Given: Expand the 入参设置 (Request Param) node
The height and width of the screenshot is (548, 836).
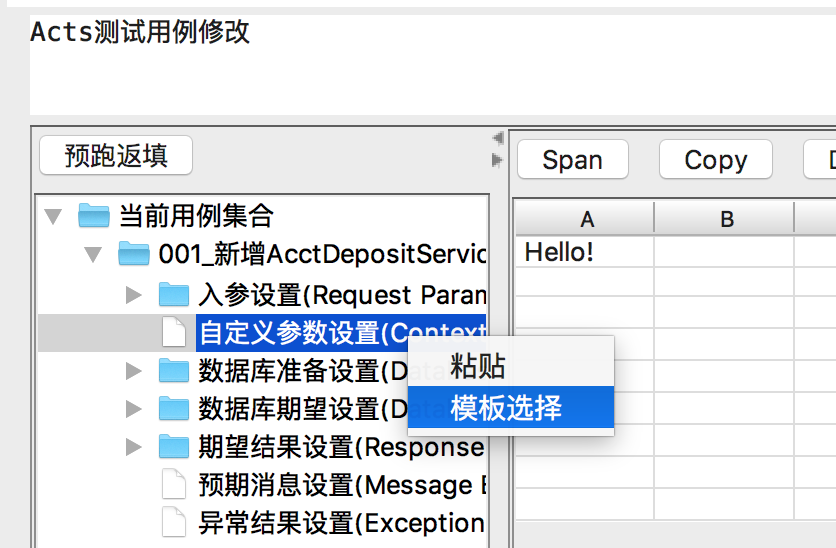Looking at the screenshot, I should 133,295.
